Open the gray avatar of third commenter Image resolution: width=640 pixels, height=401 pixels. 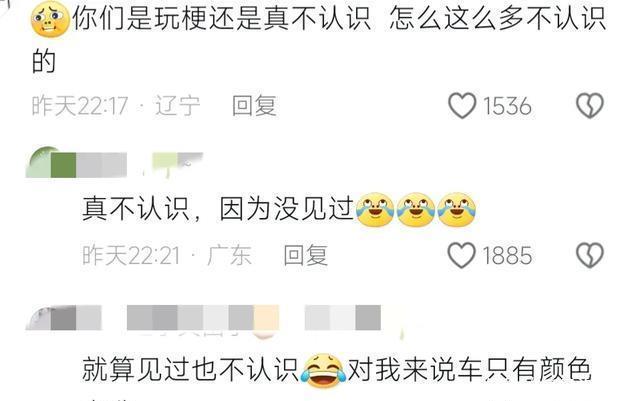click(x=38, y=319)
